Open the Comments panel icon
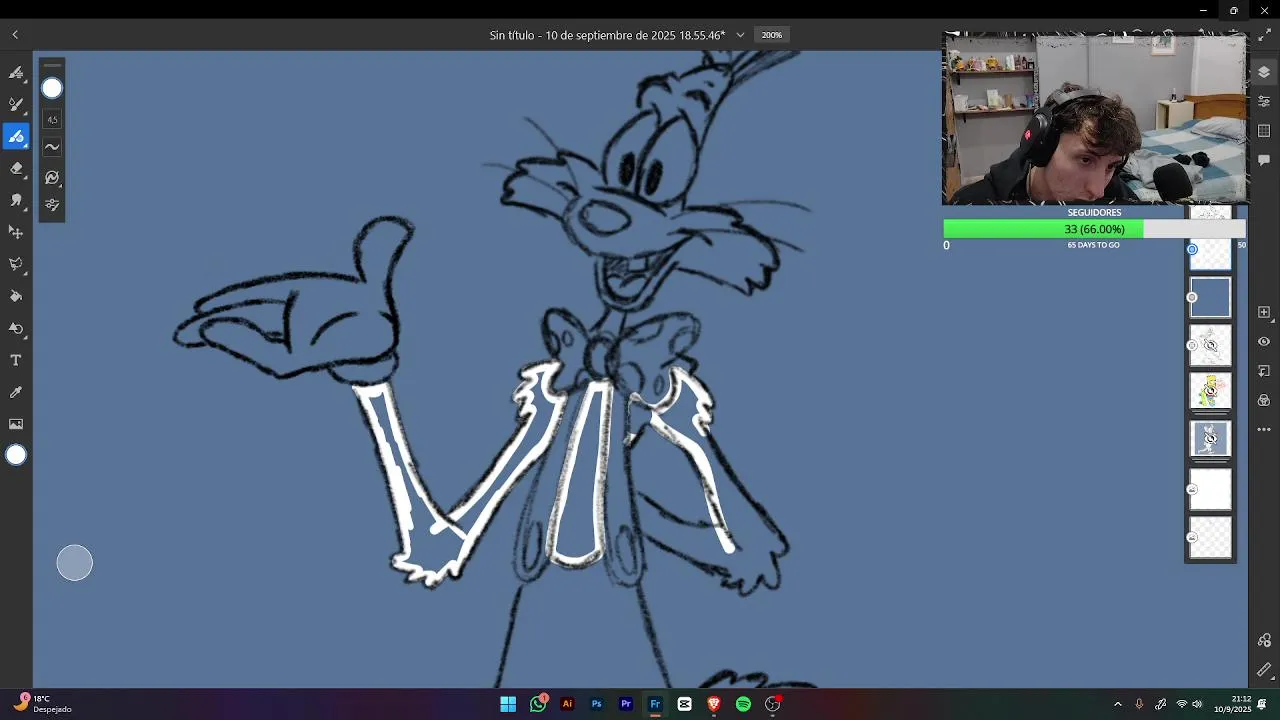Viewport: 1280px width, 720px height. [x=1264, y=160]
